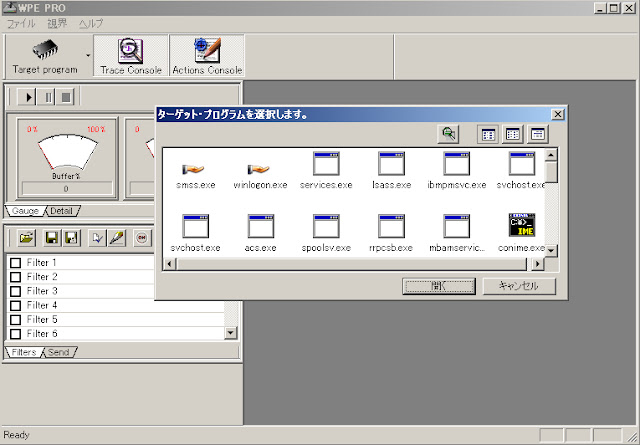Click the edit filter pencil icon
Image resolution: width=640 pixels, height=445 pixels.
[x=116, y=238]
